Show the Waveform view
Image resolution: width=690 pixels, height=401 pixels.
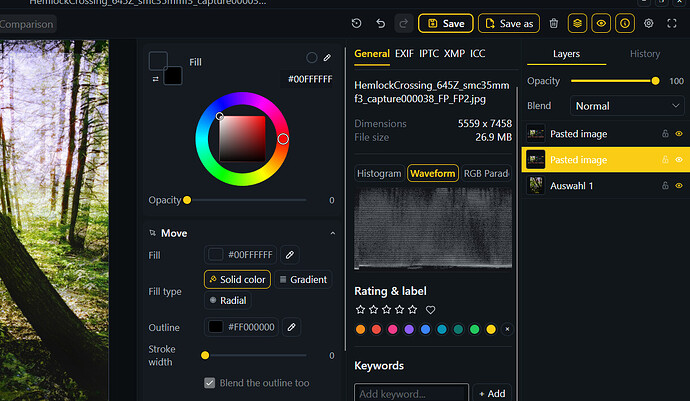click(x=433, y=173)
